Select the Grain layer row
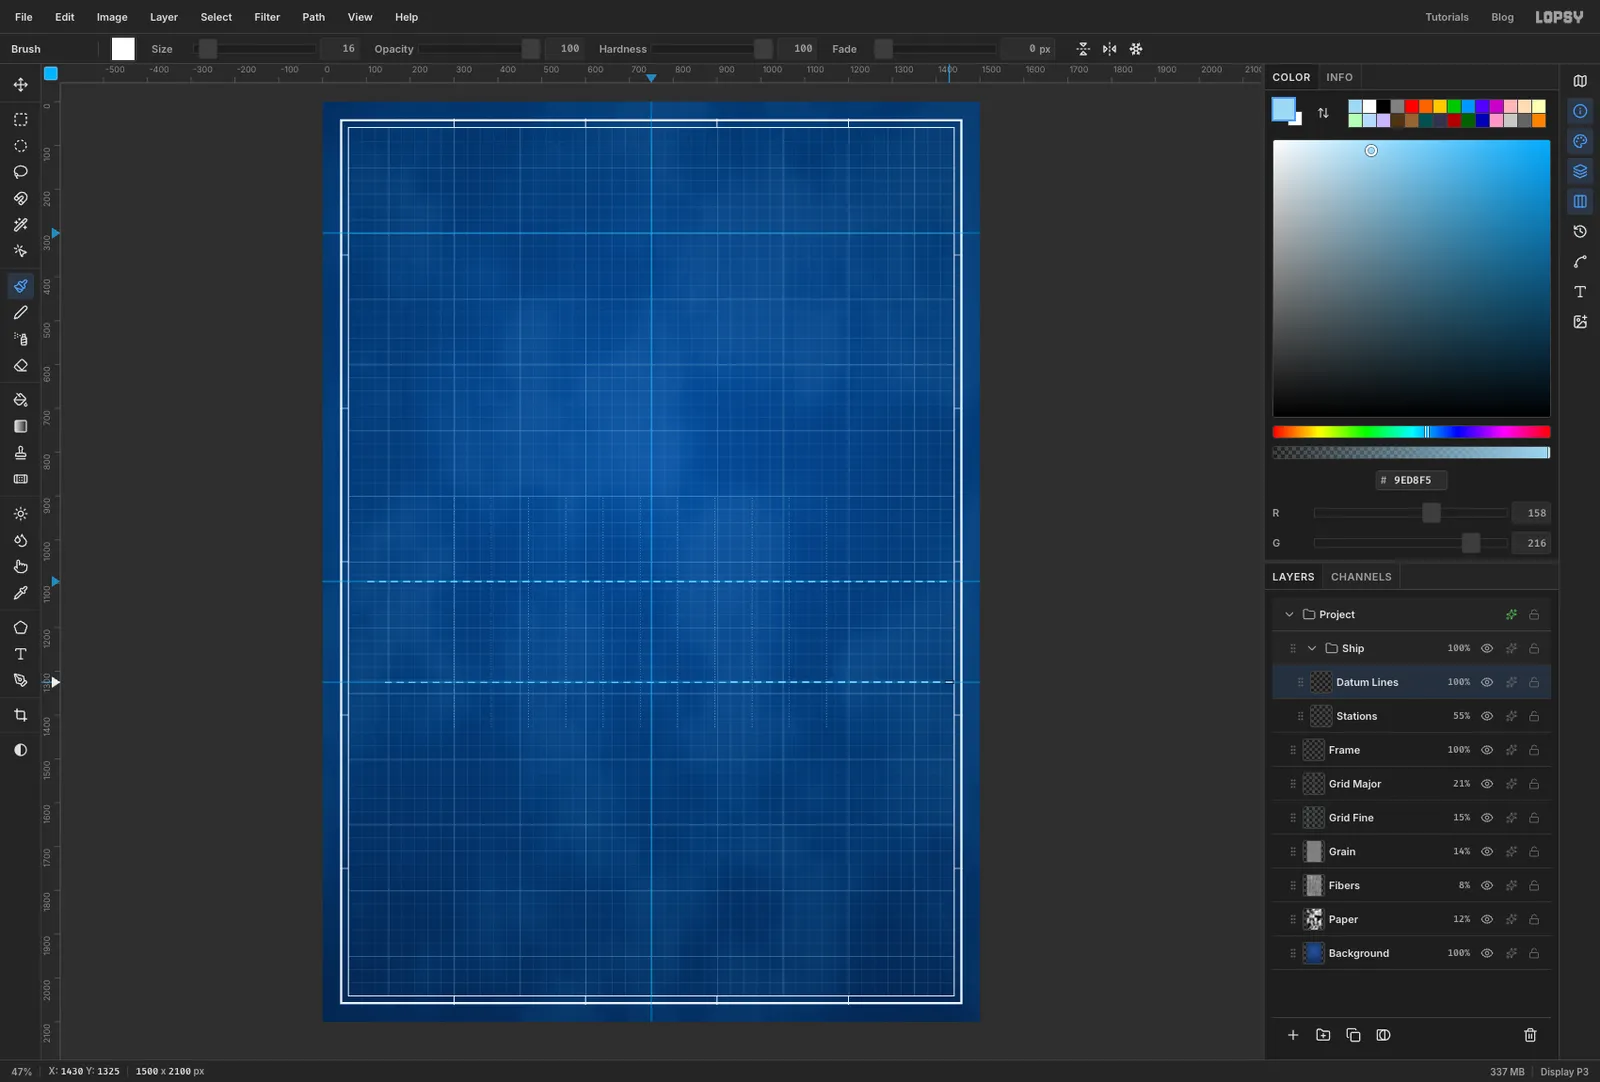This screenshot has width=1600, height=1082. pyautogui.click(x=1412, y=852)
